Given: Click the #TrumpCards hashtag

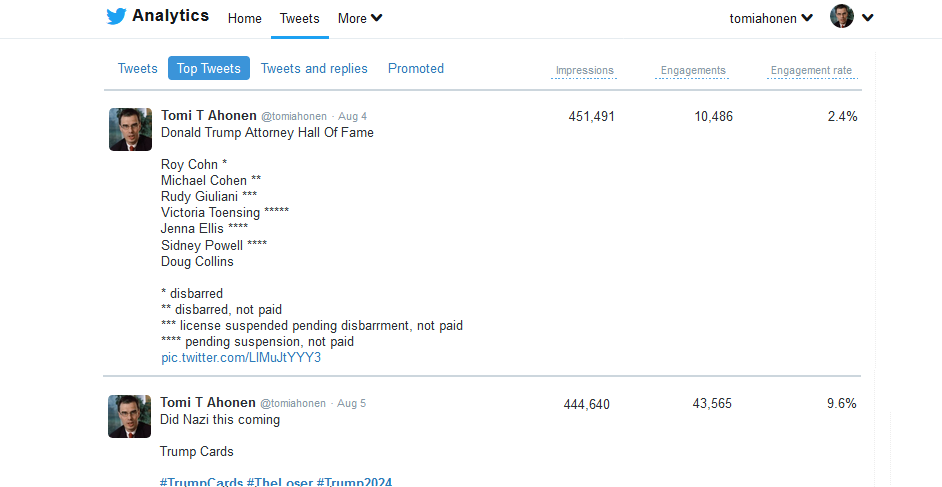Looking at the screenshot, I should [202, 482].
